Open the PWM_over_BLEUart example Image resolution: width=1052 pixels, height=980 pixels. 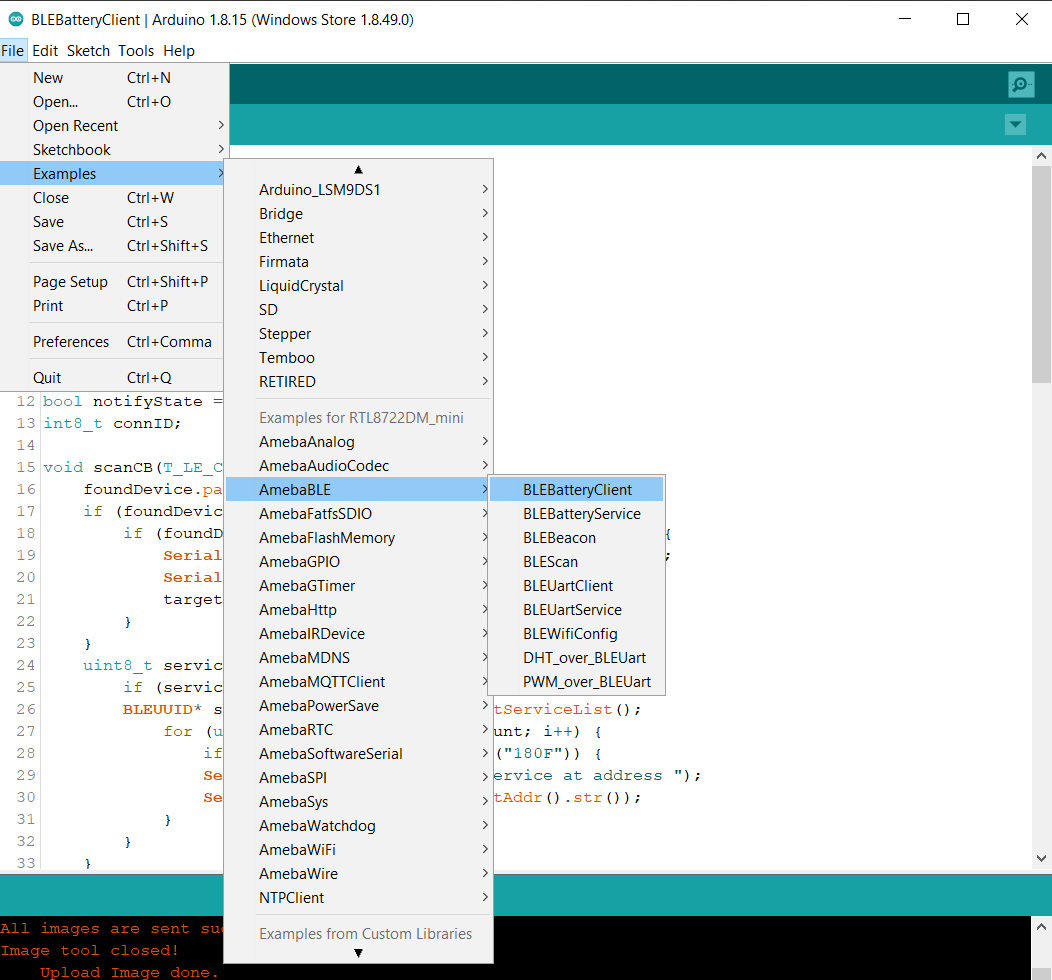coord(576,682)
